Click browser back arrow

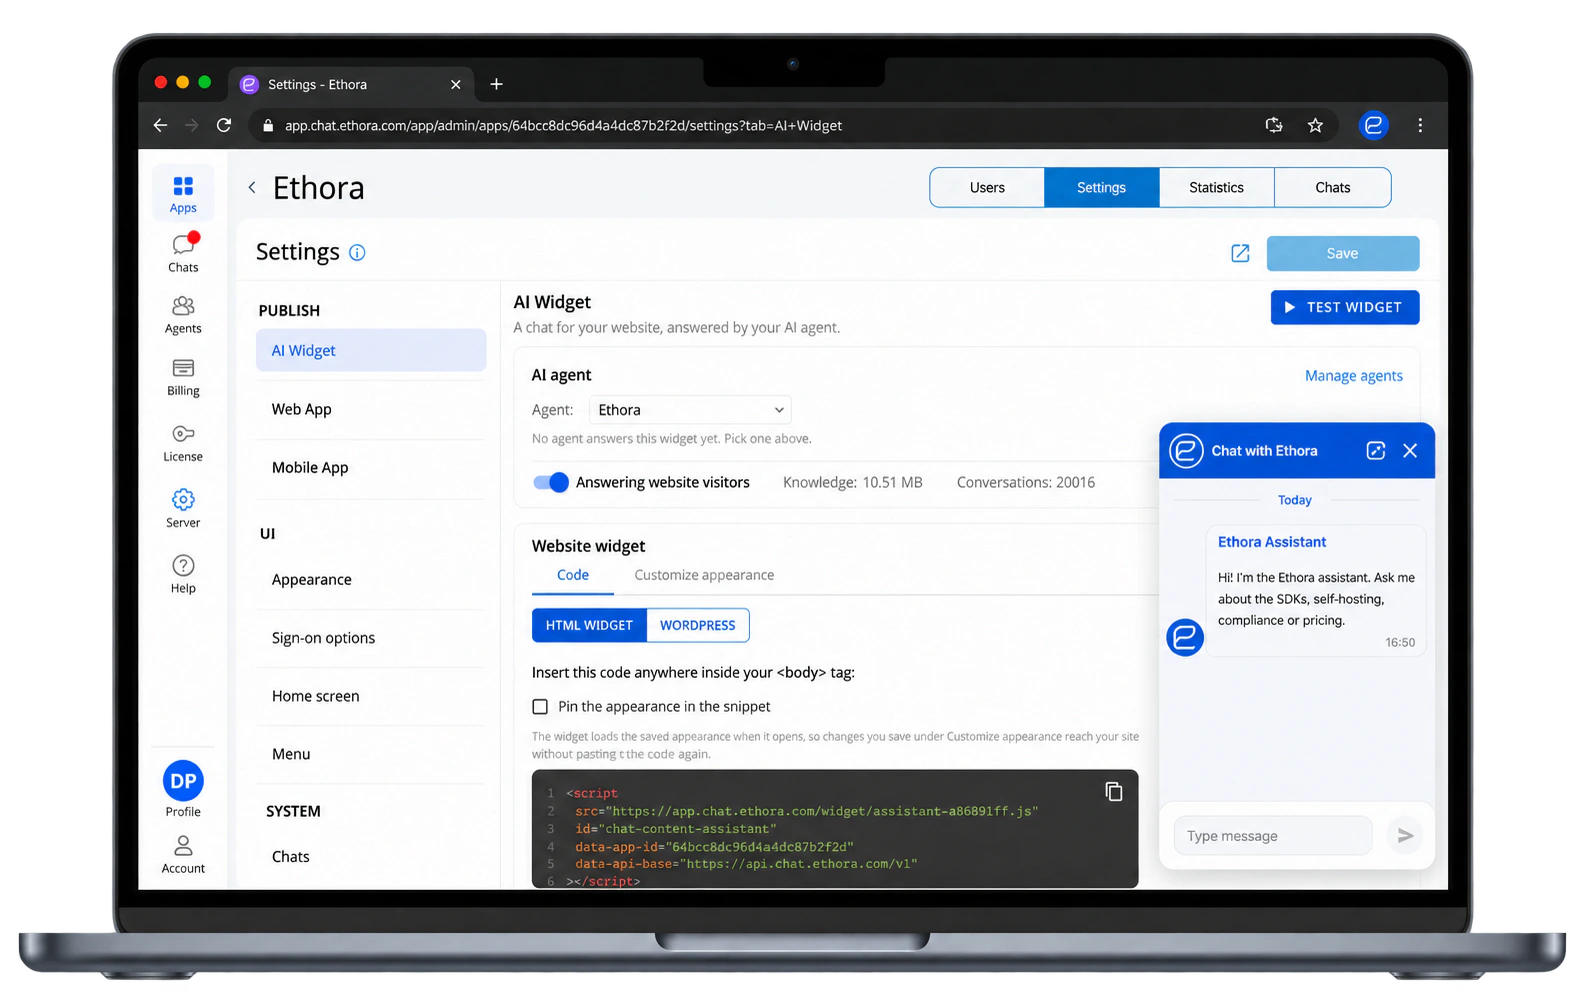(x=160, y=125)
